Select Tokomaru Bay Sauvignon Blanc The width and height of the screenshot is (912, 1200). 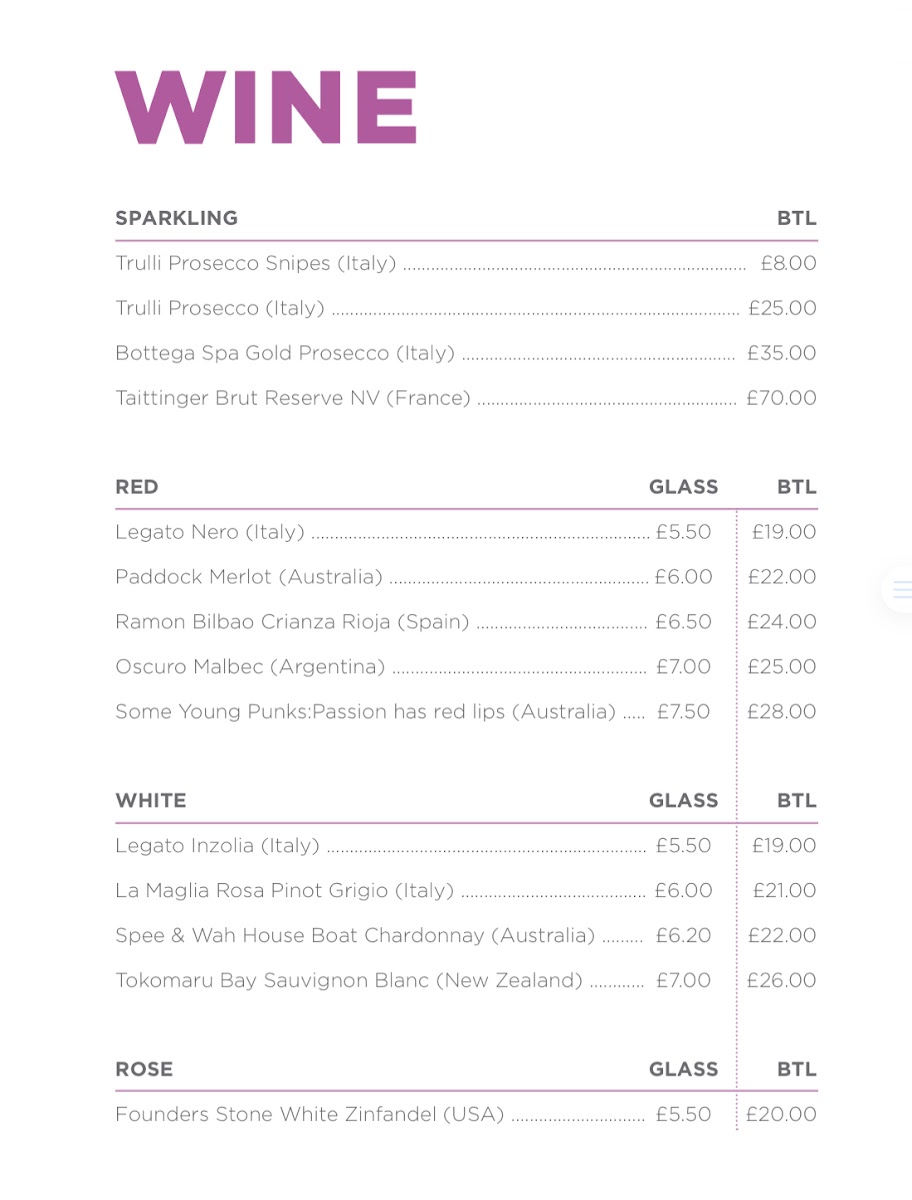pyautogui.click(x=348, y=981)
